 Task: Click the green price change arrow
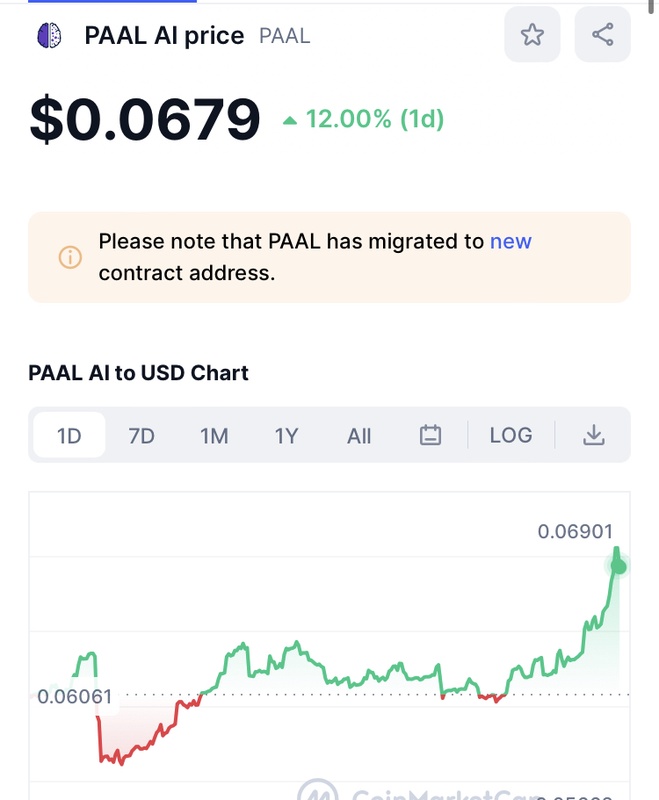pos(290,120)
